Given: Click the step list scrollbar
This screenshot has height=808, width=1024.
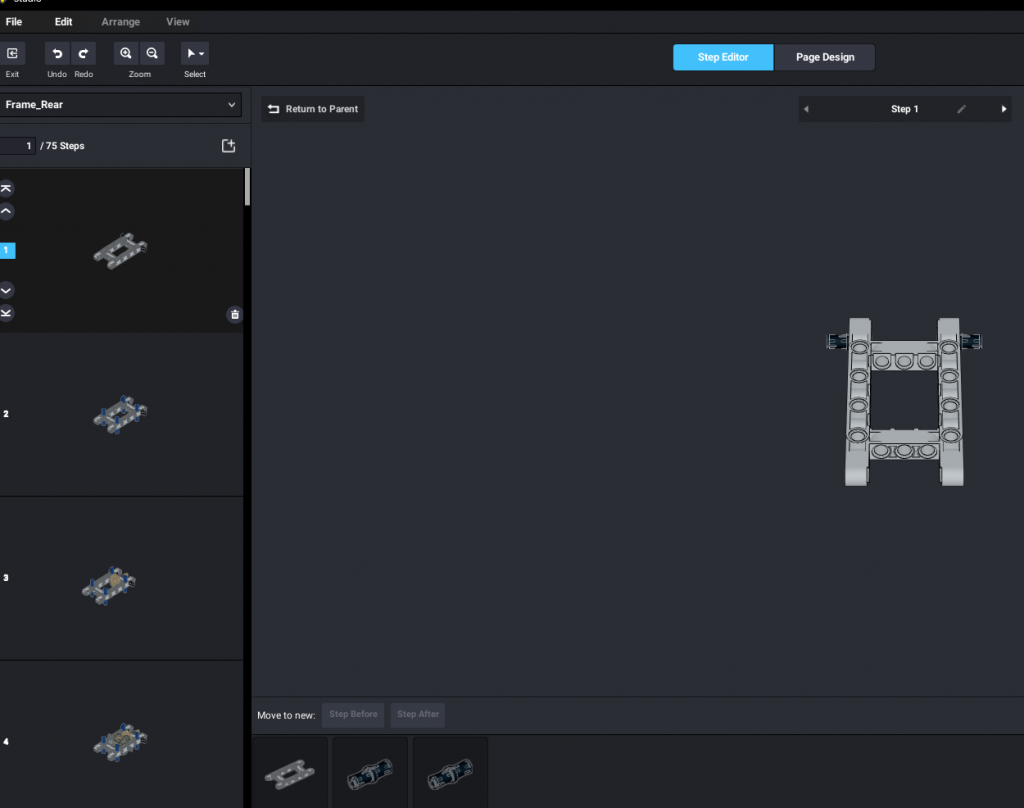Looking at the screenshot, I should point(247,187).
